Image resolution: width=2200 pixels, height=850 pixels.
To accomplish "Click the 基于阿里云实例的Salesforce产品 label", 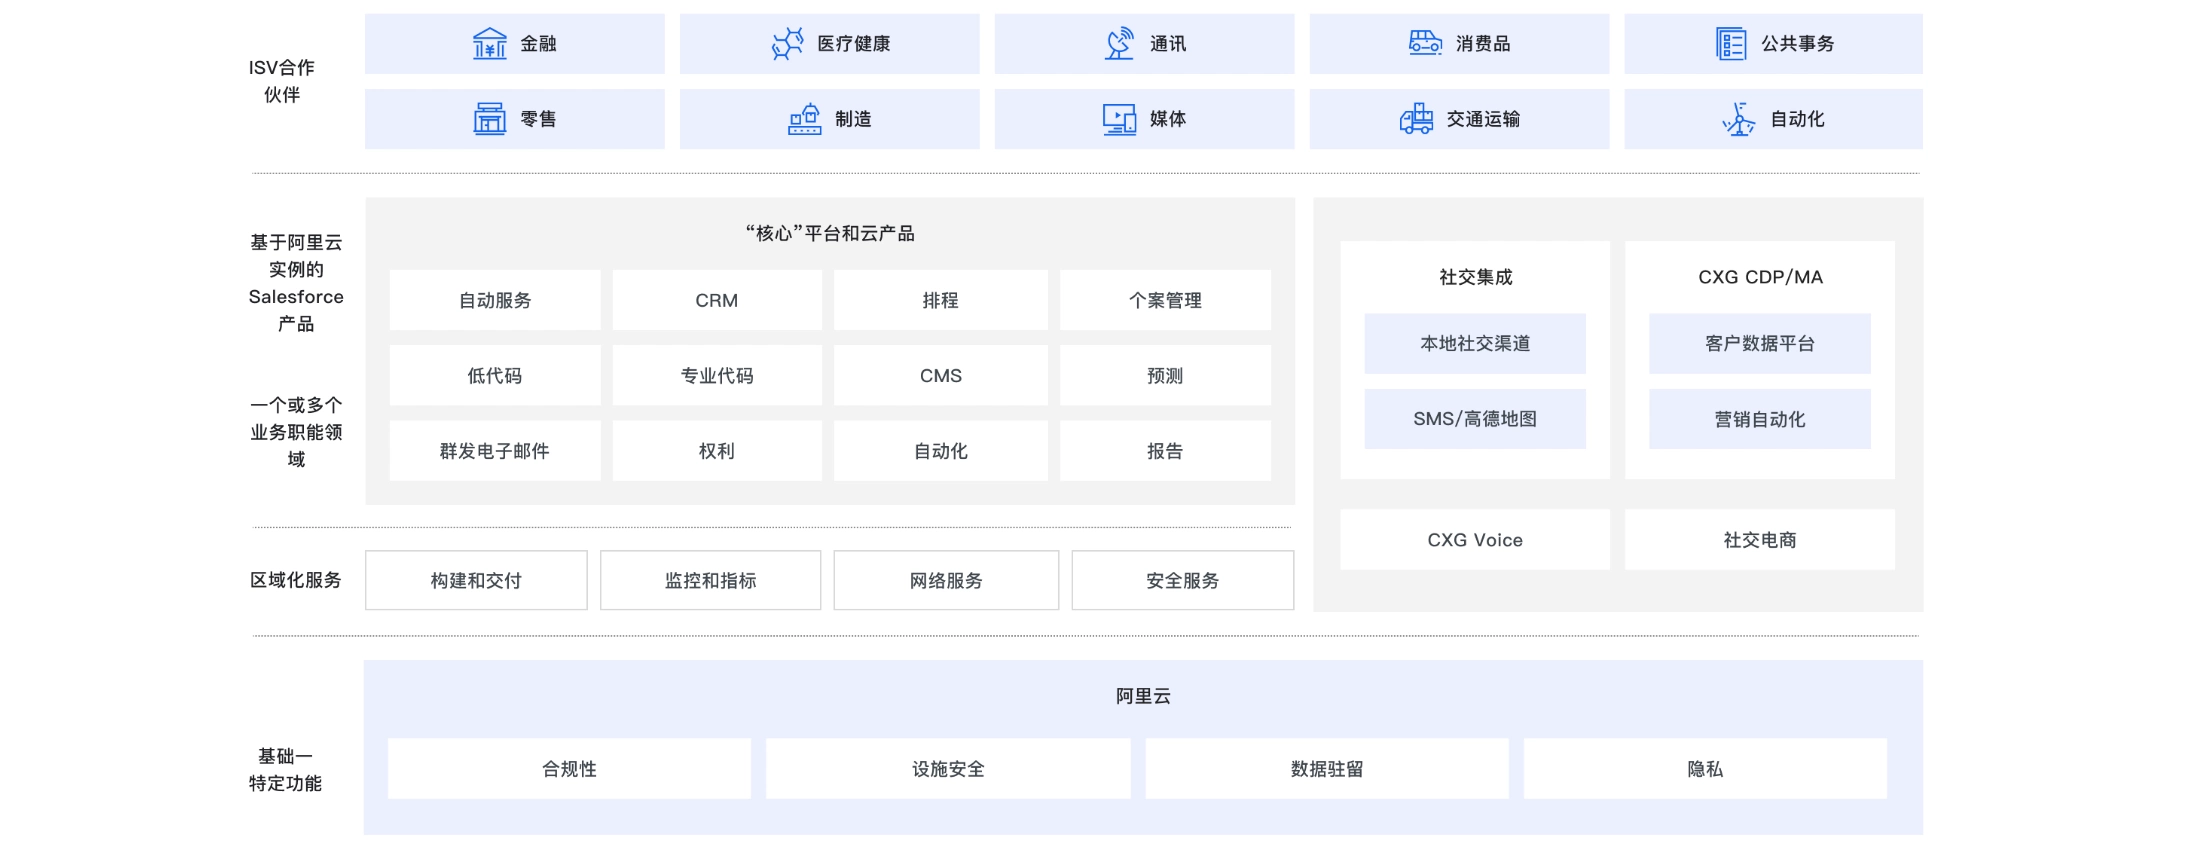I will point(296,283).
